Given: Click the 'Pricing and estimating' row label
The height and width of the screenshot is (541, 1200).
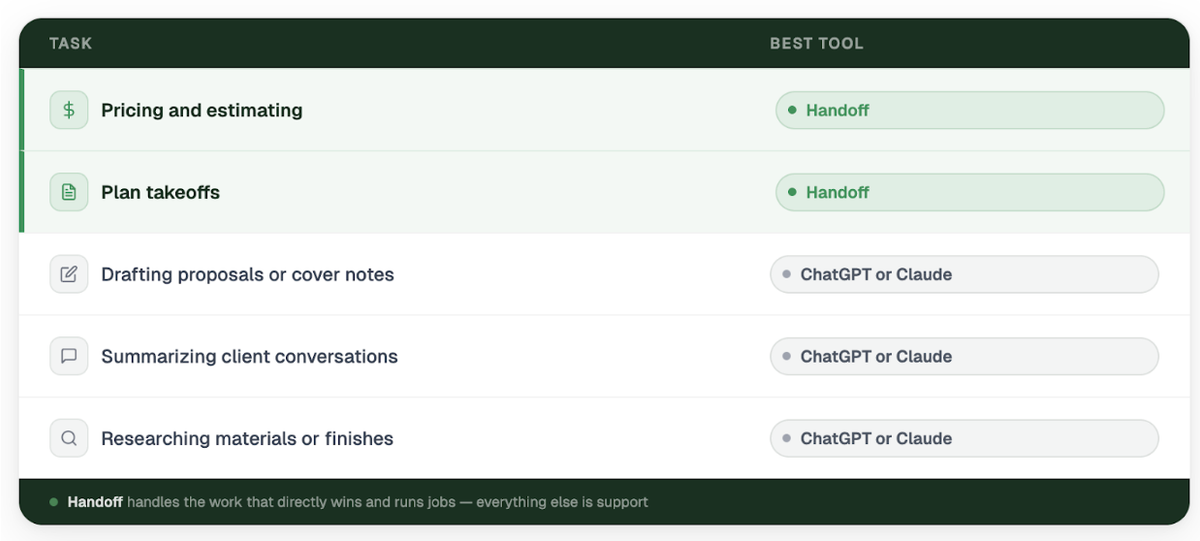Looking at the screenshot, I should pos(202,110).
